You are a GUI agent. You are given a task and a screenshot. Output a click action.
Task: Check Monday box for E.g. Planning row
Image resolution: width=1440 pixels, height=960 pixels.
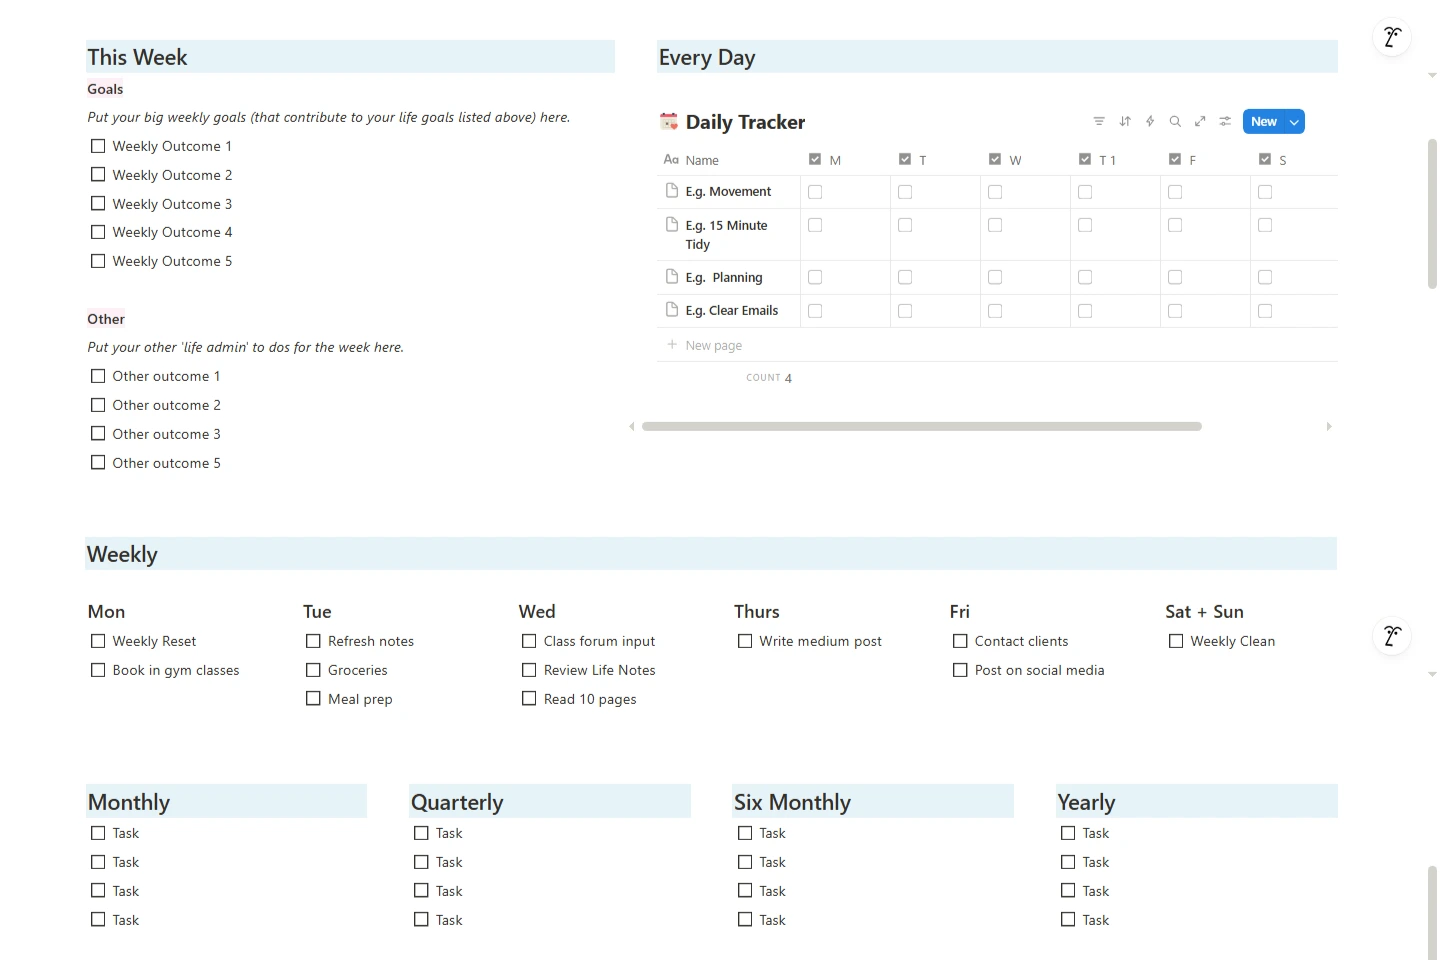point(815,277)
